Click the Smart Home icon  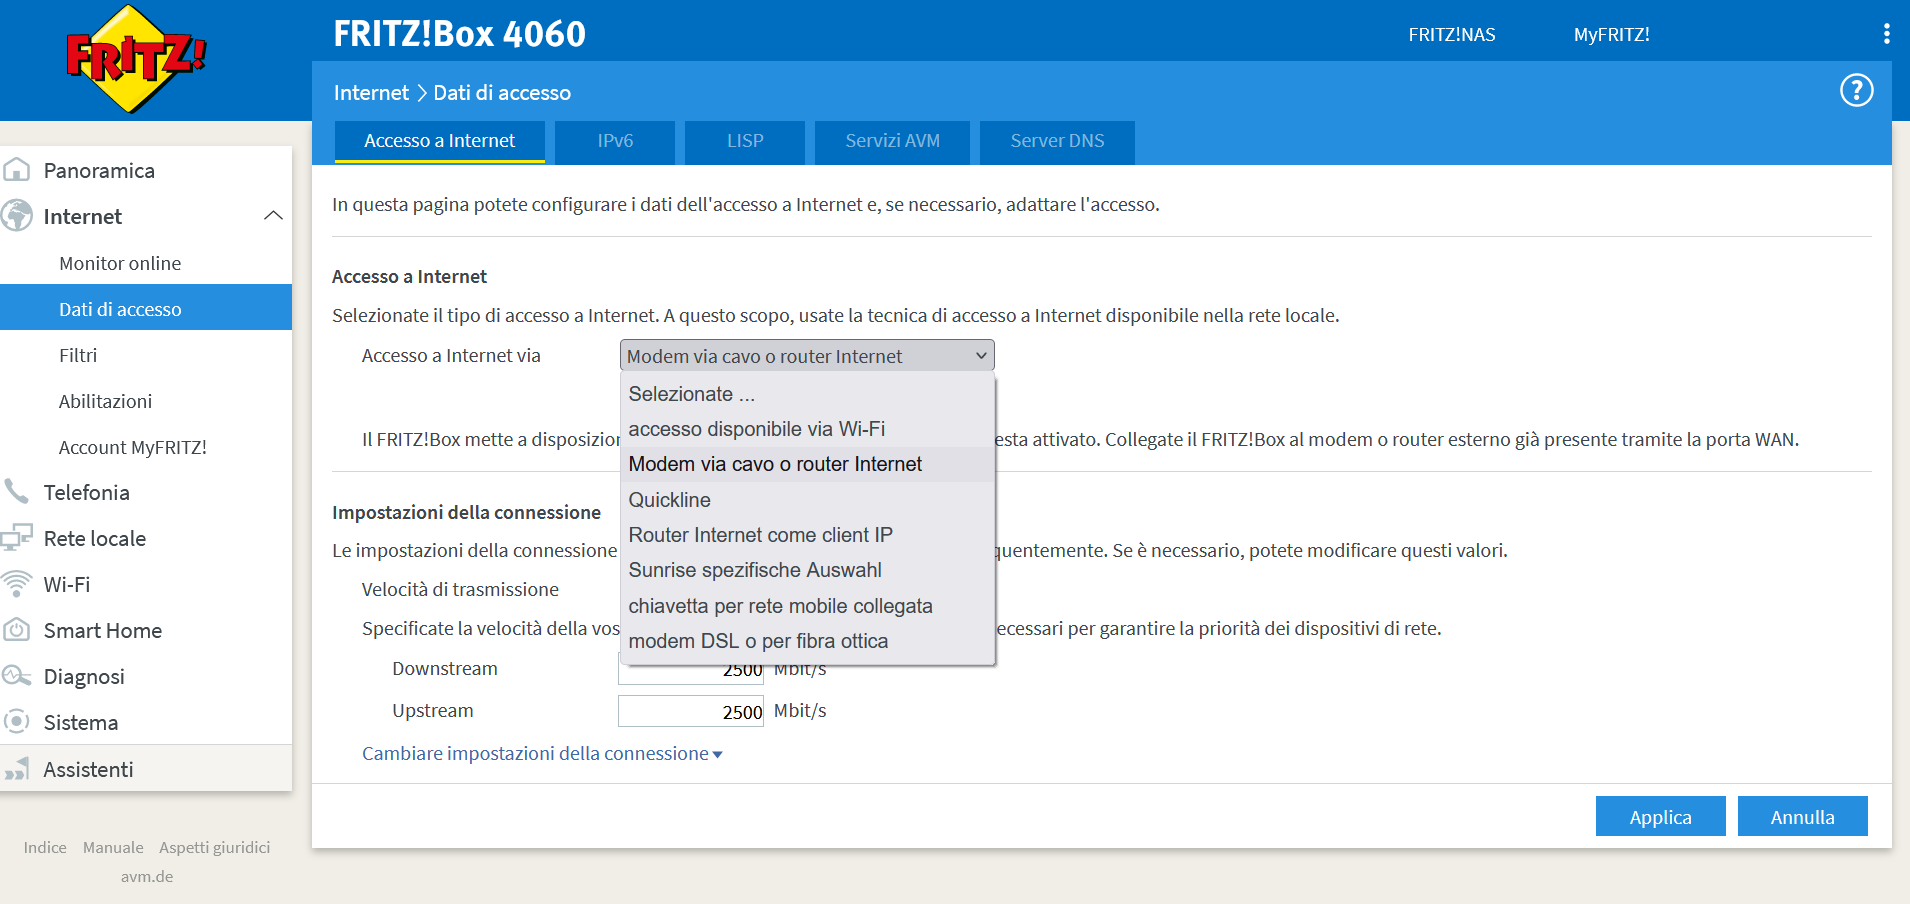coord(16,630)
